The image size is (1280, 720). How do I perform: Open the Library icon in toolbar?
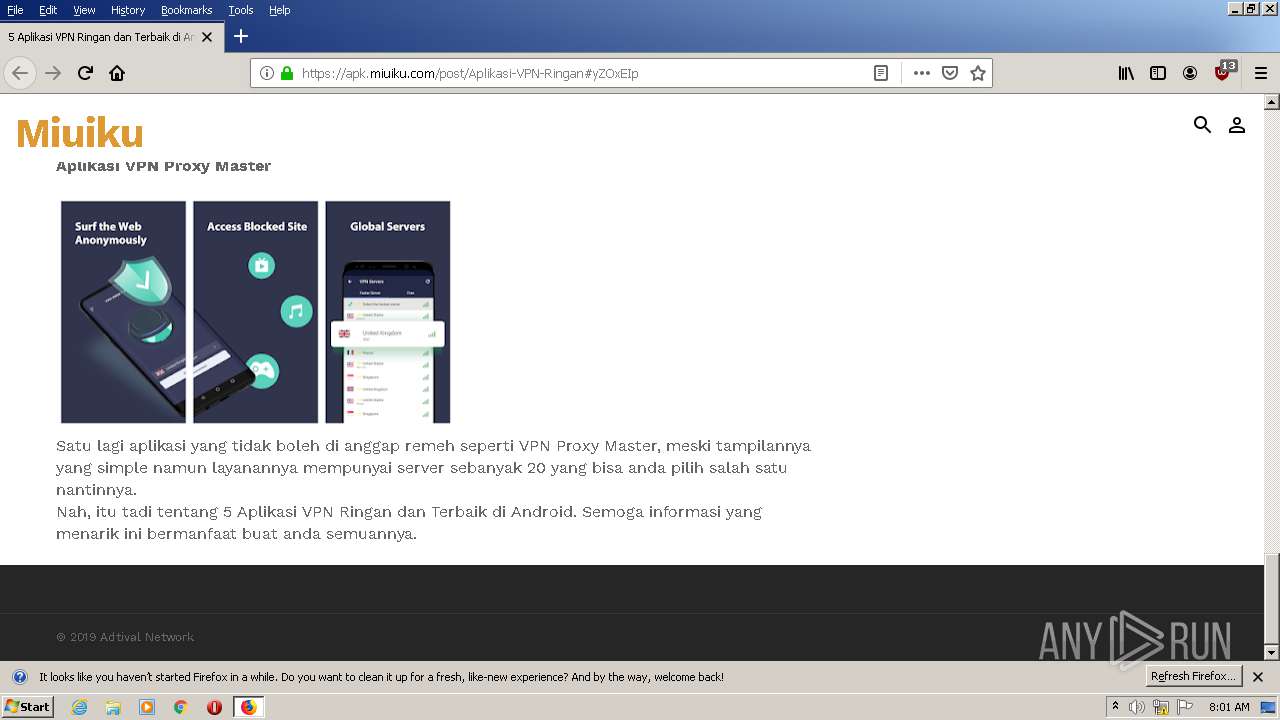pyautogui.click(x=1126, y=73)
